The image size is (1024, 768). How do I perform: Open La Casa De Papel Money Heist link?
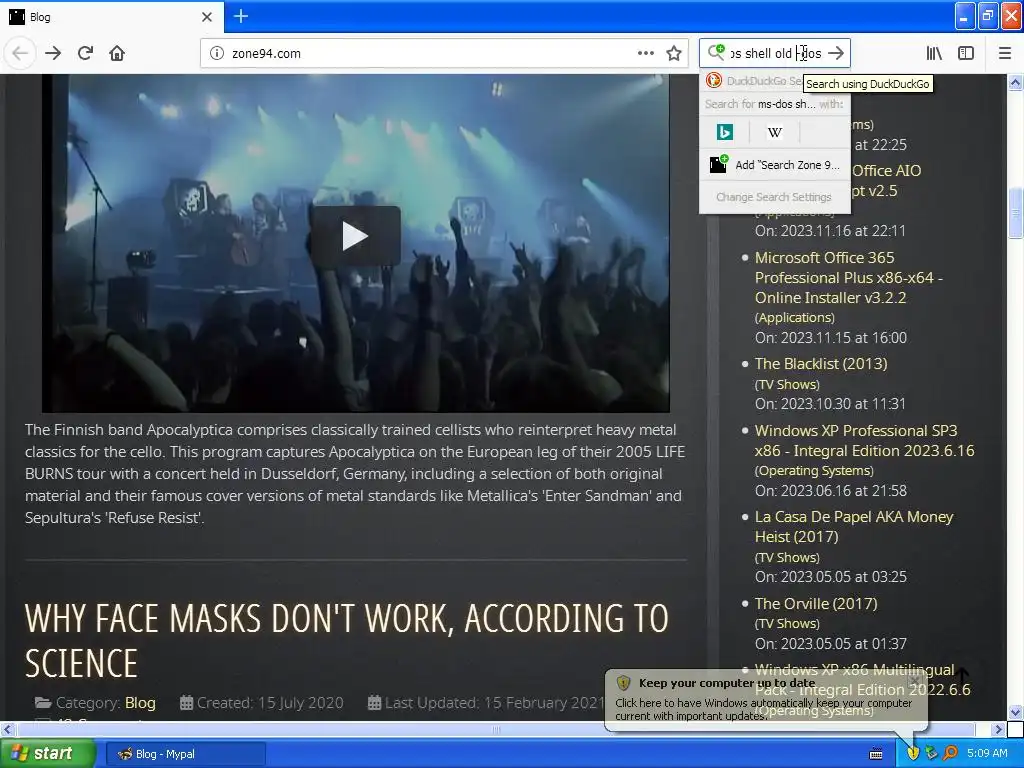854,527
